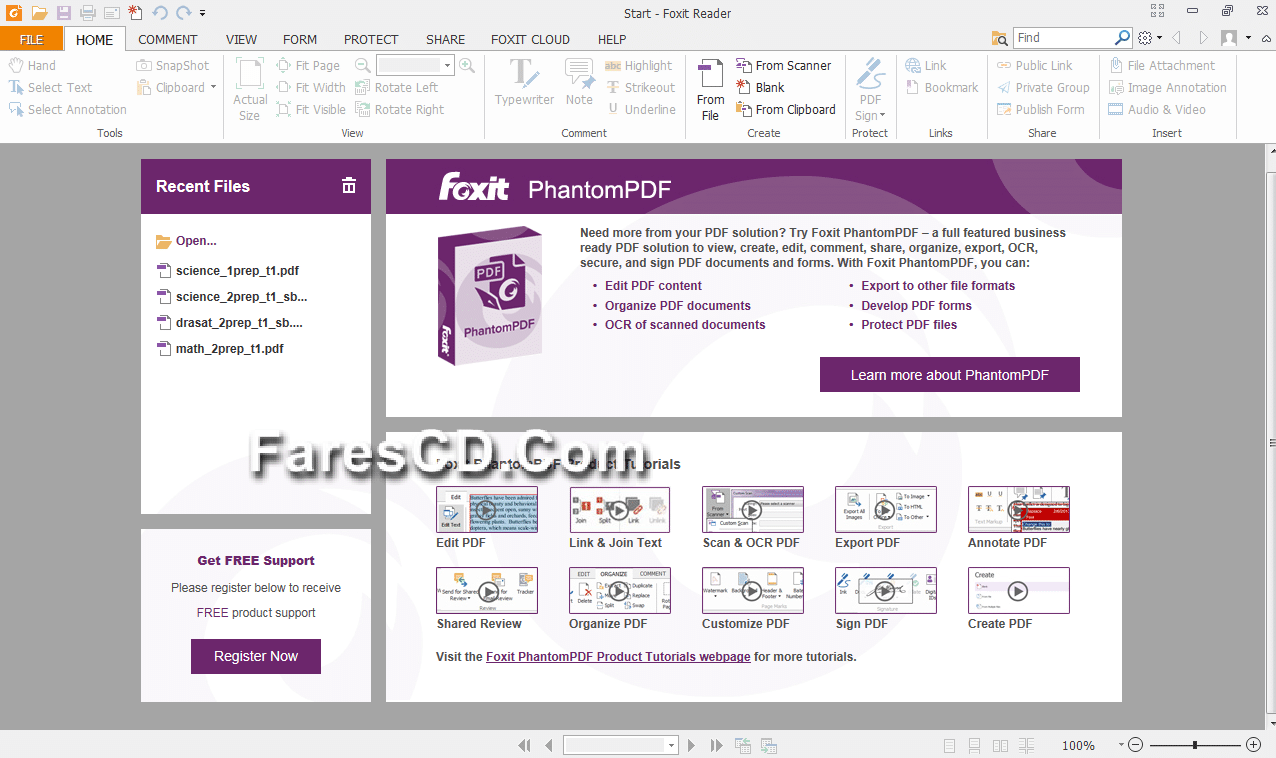
Task: Set view to Actual Size
Action: tap(250, 88)
